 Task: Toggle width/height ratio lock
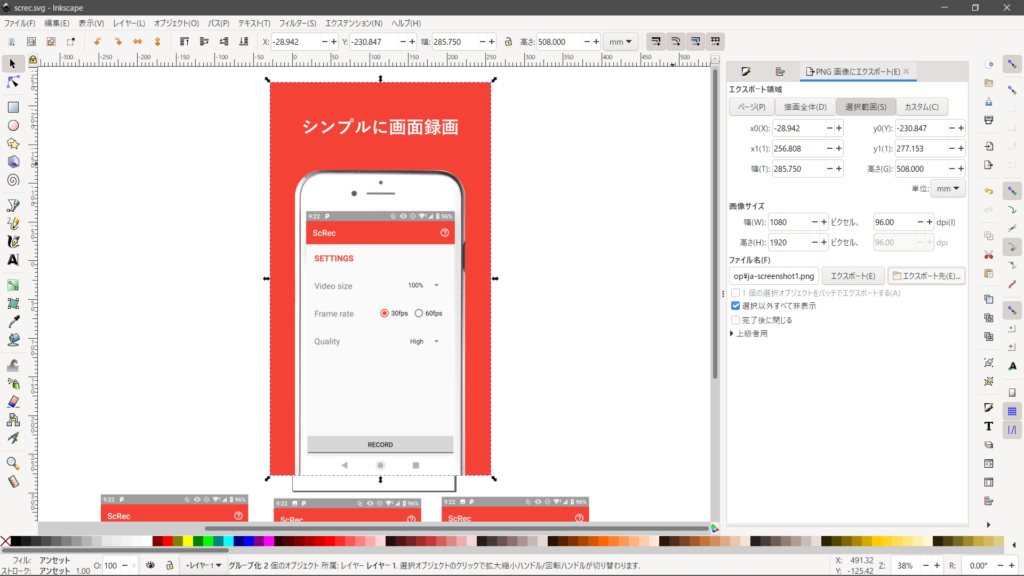pyautogui.click(x=508, y=42)
